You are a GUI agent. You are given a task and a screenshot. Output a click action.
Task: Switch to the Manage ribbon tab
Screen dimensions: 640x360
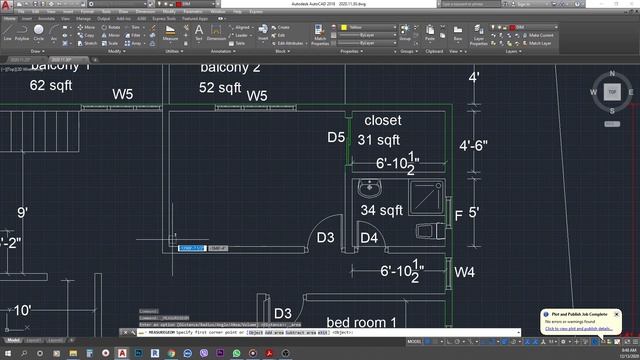tap(83, 18)
